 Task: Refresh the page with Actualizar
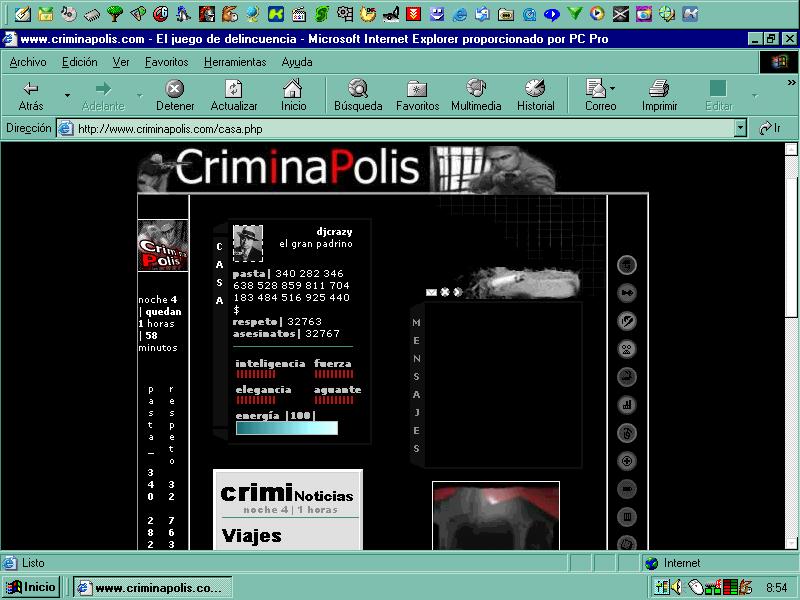(x=234, y=95)
